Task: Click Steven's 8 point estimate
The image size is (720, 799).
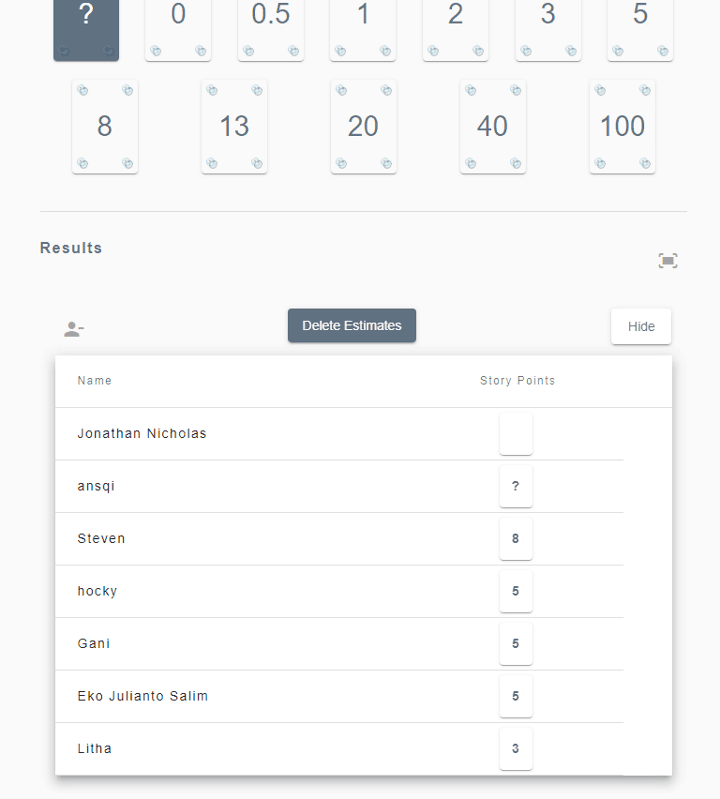Action: click(x=516, y=539)
